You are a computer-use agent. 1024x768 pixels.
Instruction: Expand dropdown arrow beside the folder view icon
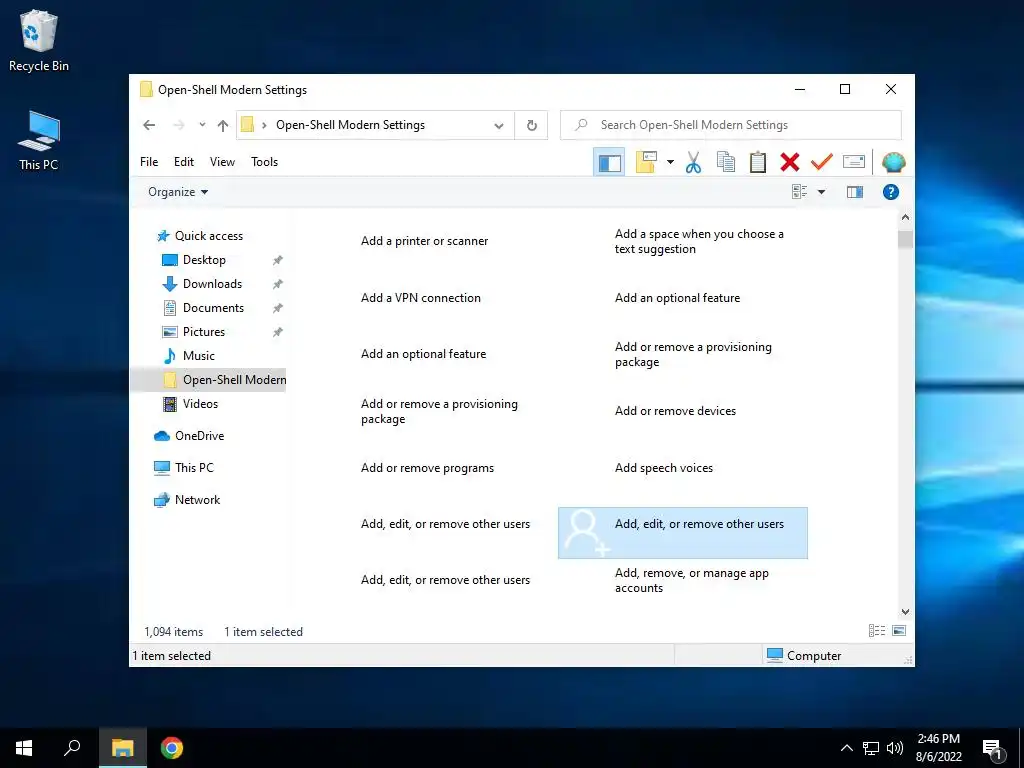pos(670,162)
